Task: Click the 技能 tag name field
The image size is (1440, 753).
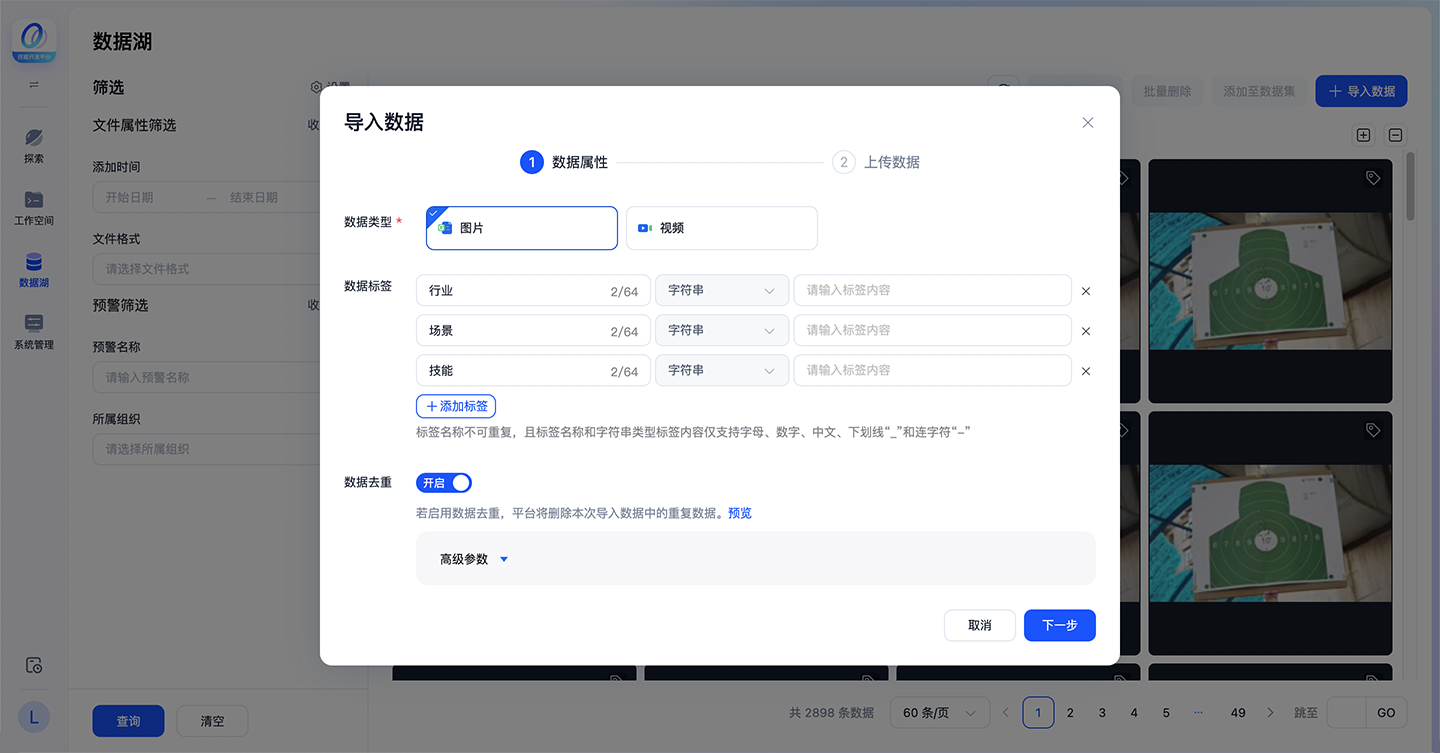Action: click(533, 370)
